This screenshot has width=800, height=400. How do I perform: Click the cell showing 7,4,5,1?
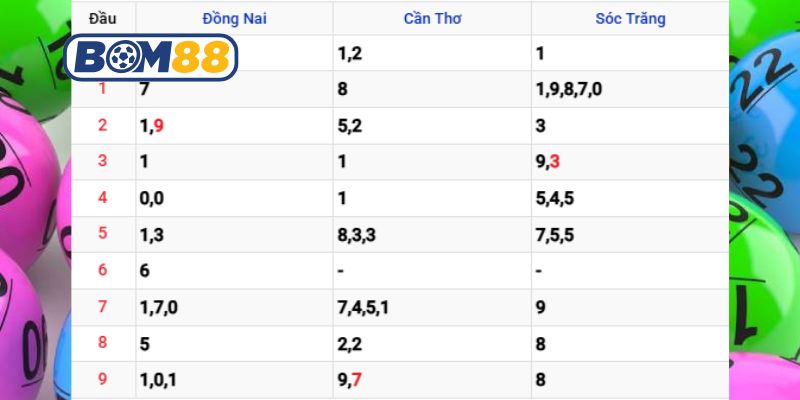(x=364, y=308)
